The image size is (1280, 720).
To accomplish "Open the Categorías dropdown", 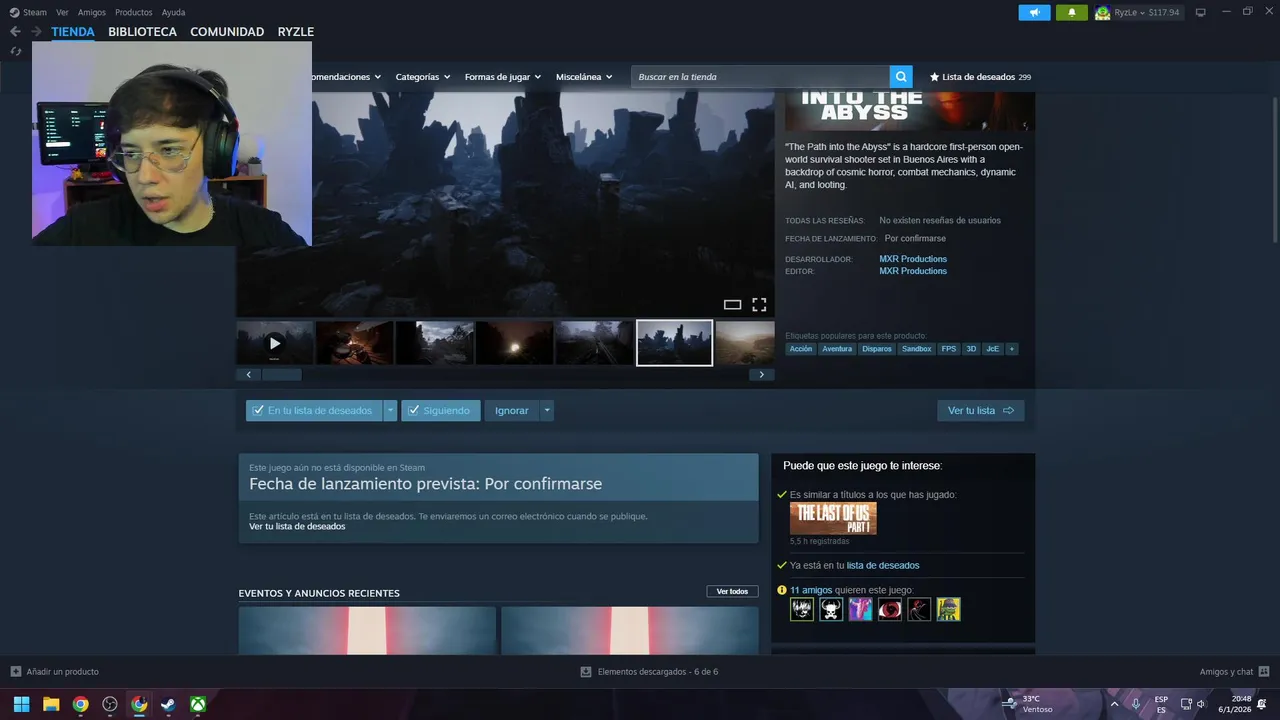I will point(422,77).
